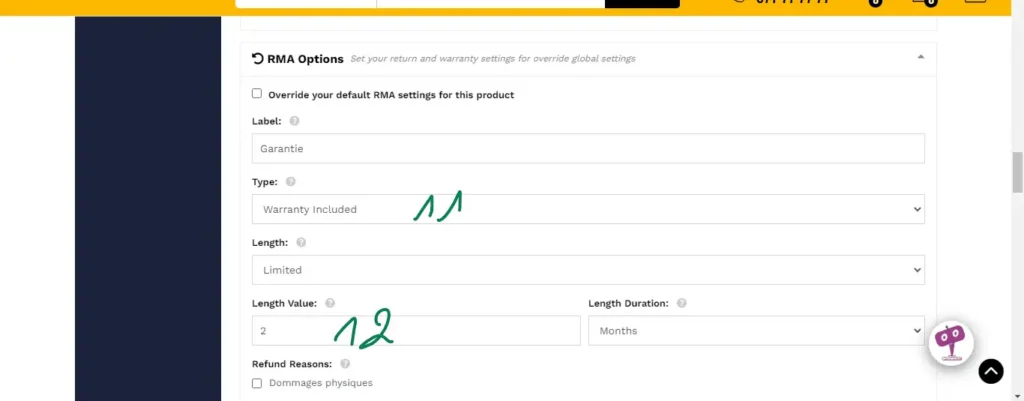Image resolution: width=1024 pixels, height=401 pixels.
Task: Click the help icon beside Length Value
Action: 330,303
